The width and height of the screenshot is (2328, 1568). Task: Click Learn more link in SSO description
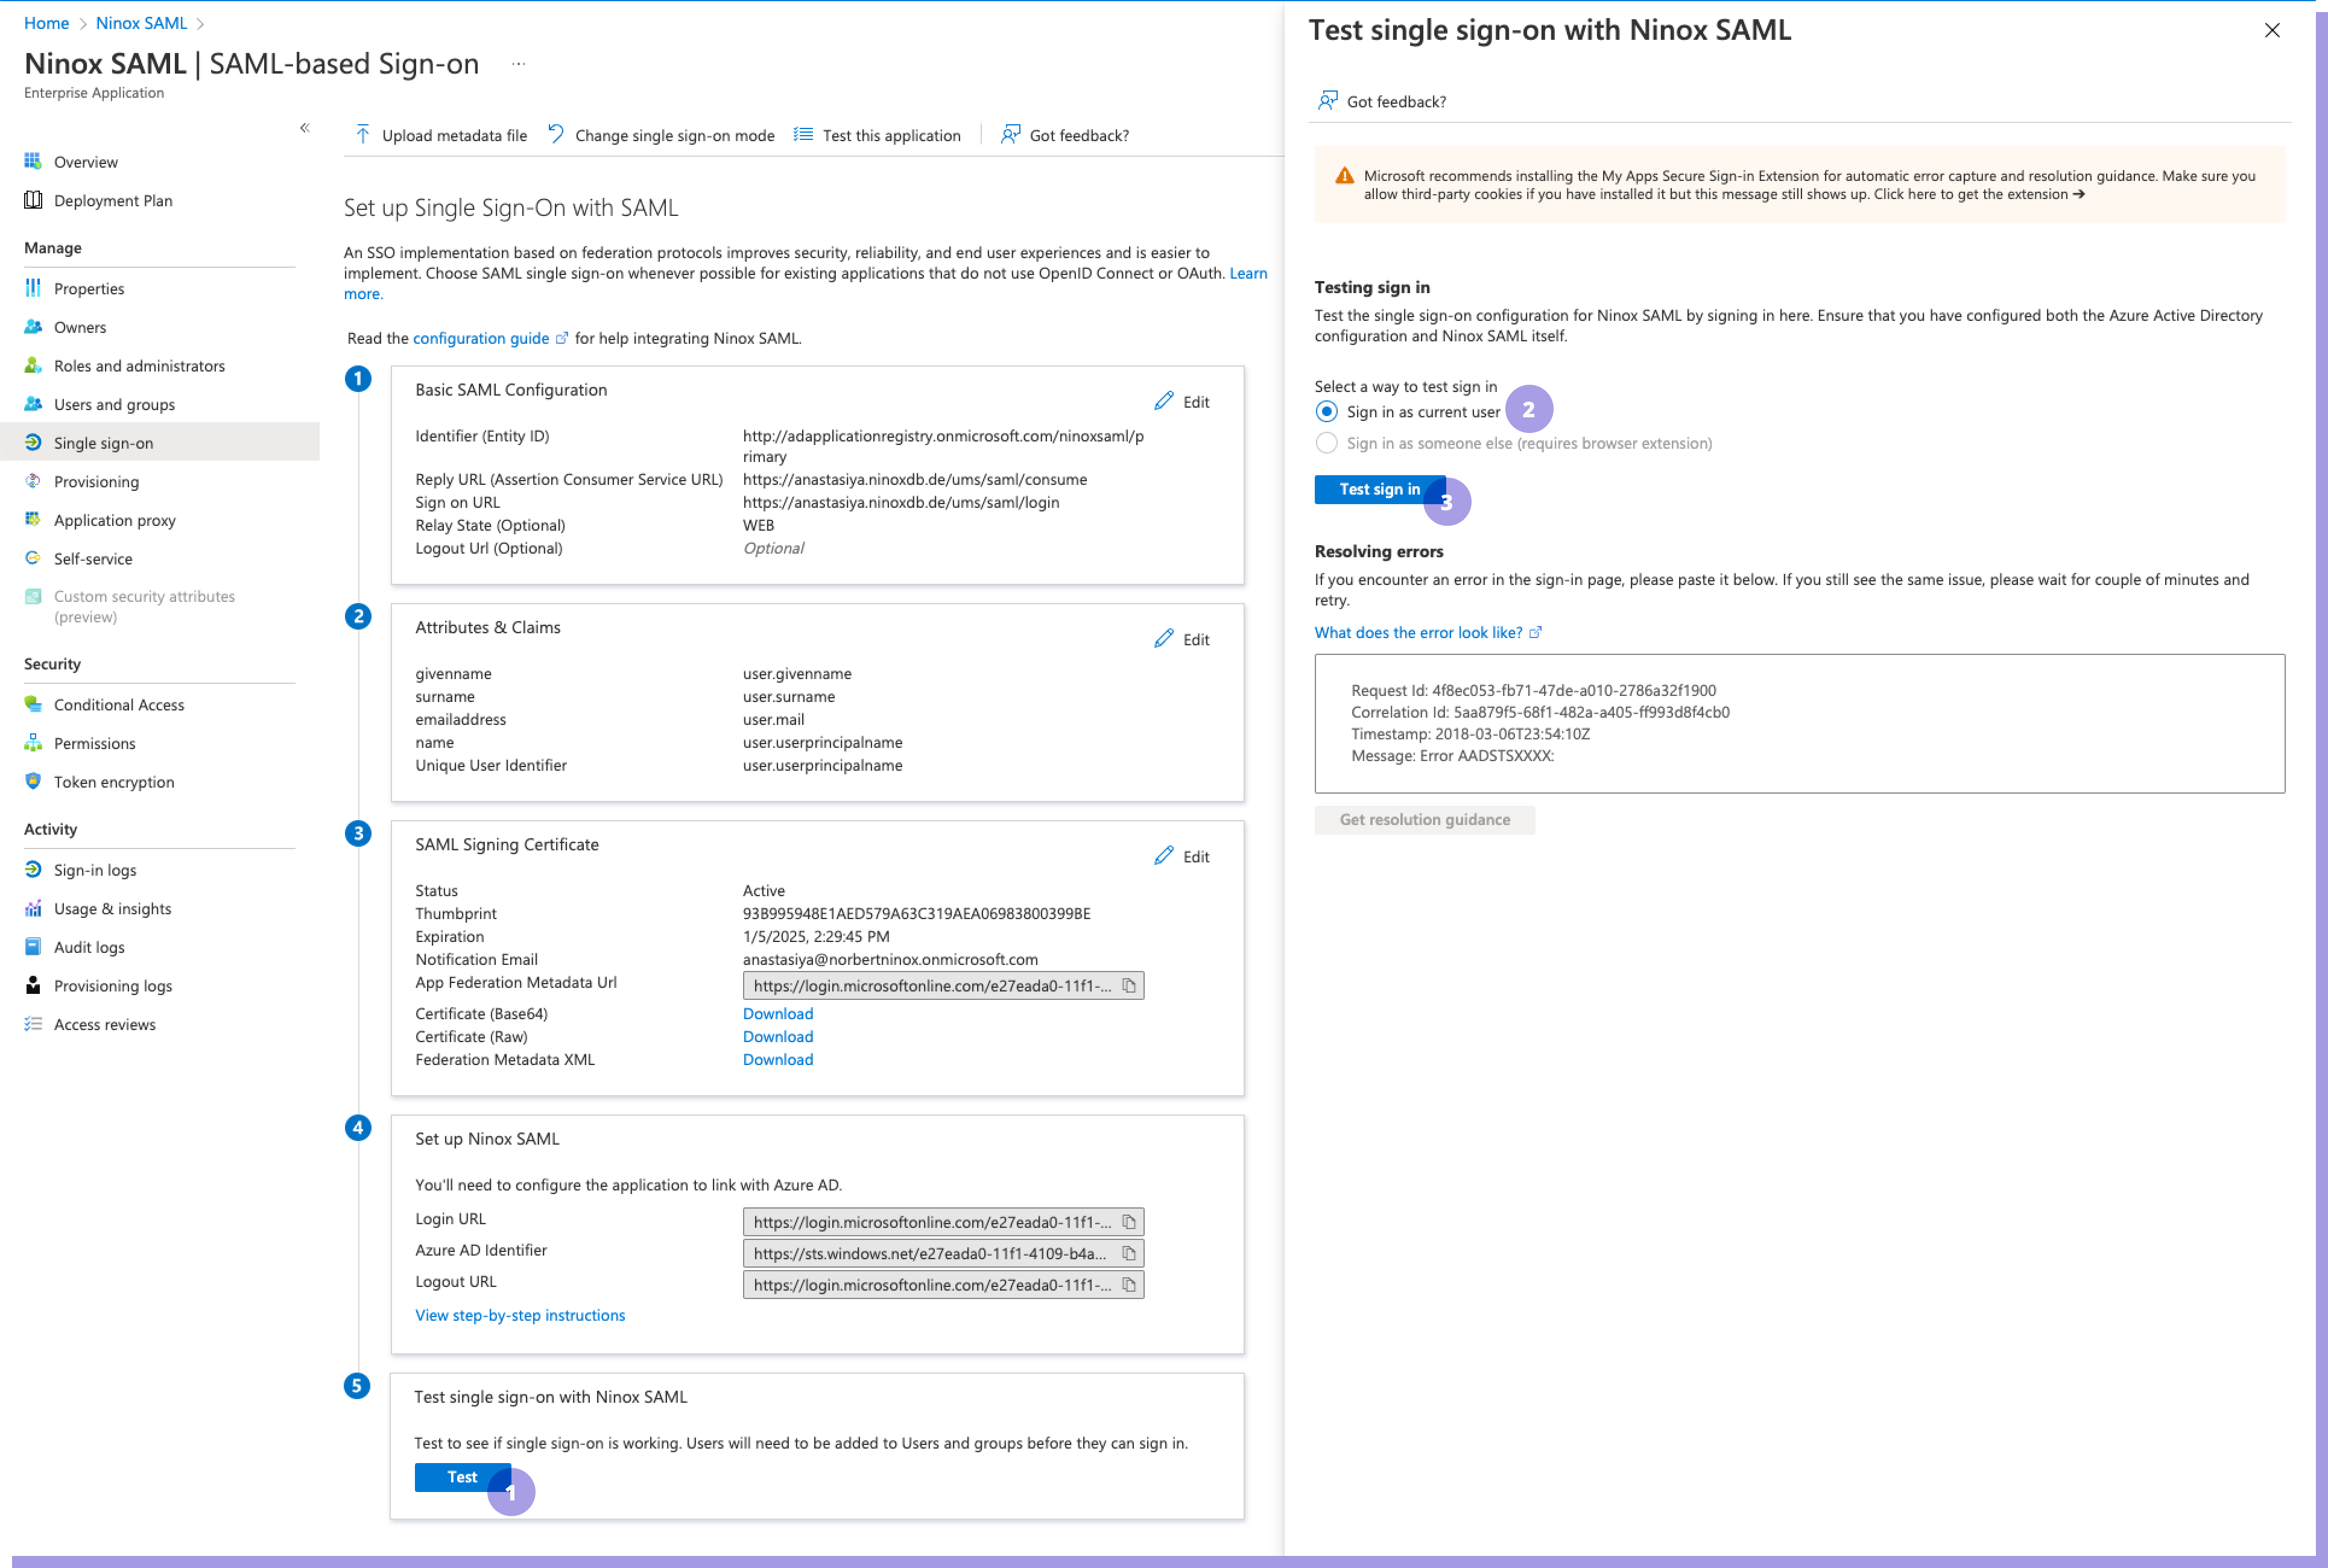pyautogui.click(x=1248, y=273)
